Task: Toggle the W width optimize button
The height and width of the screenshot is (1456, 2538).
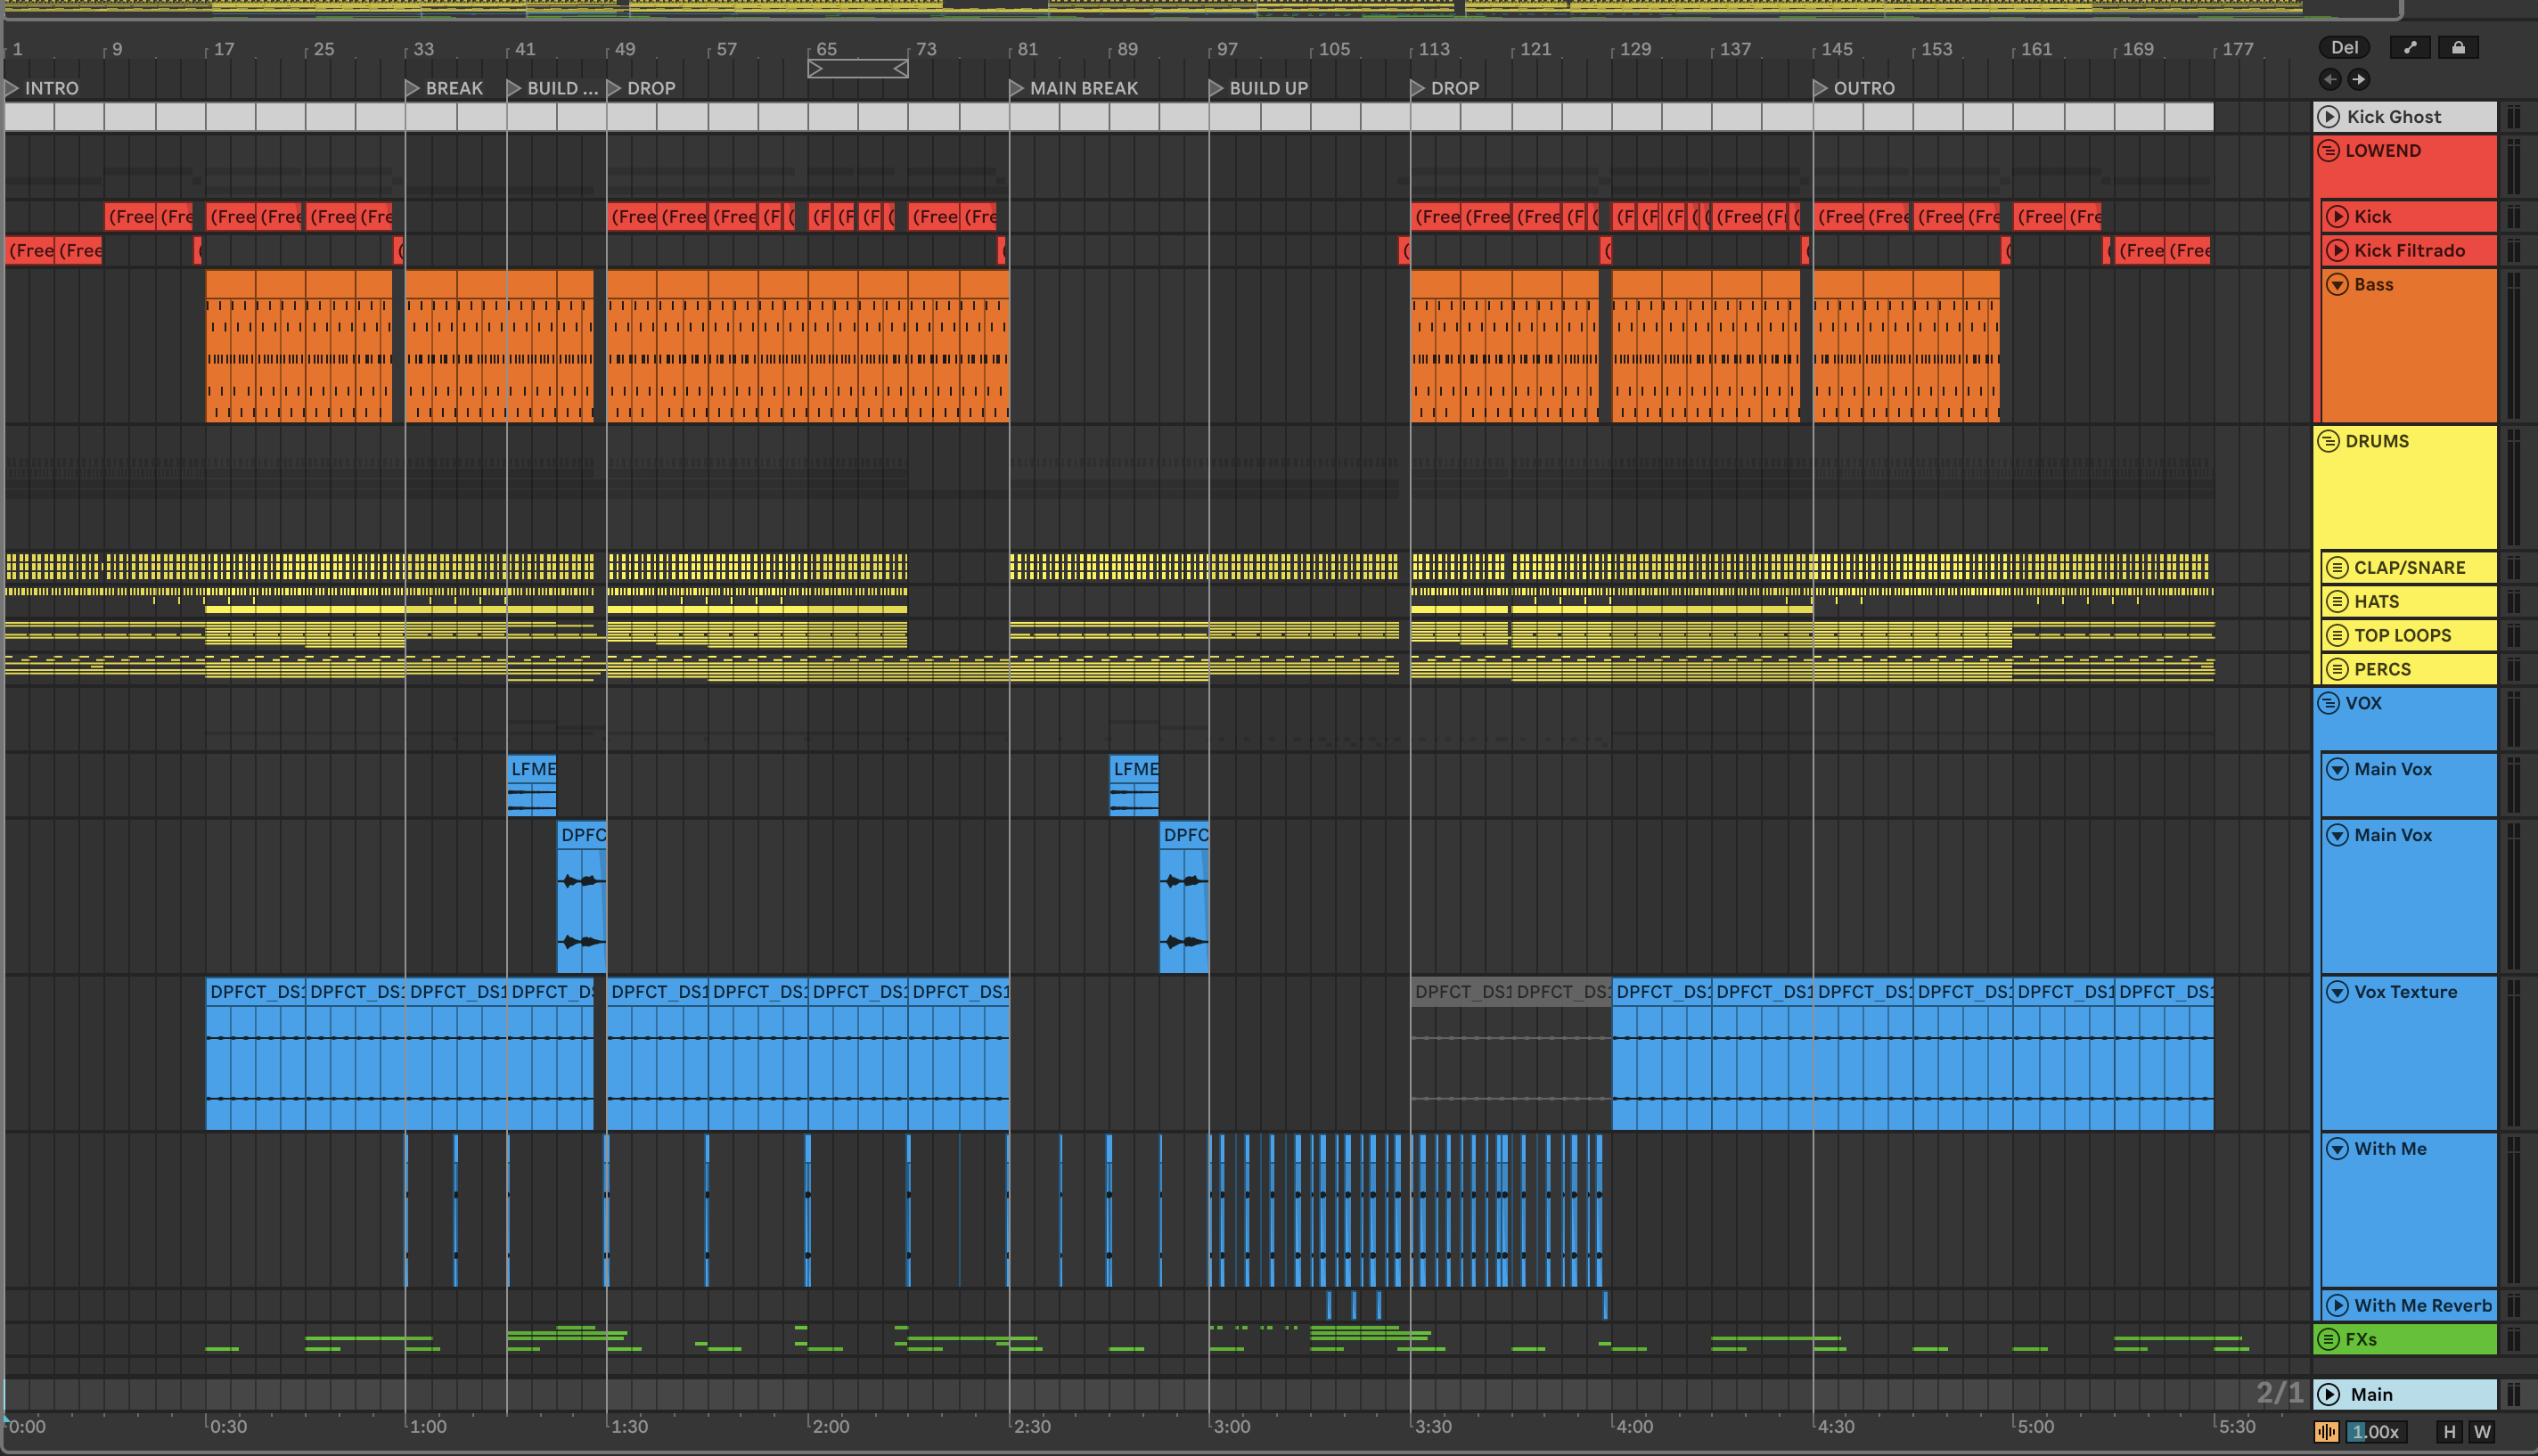Action: point(2482,1432)
